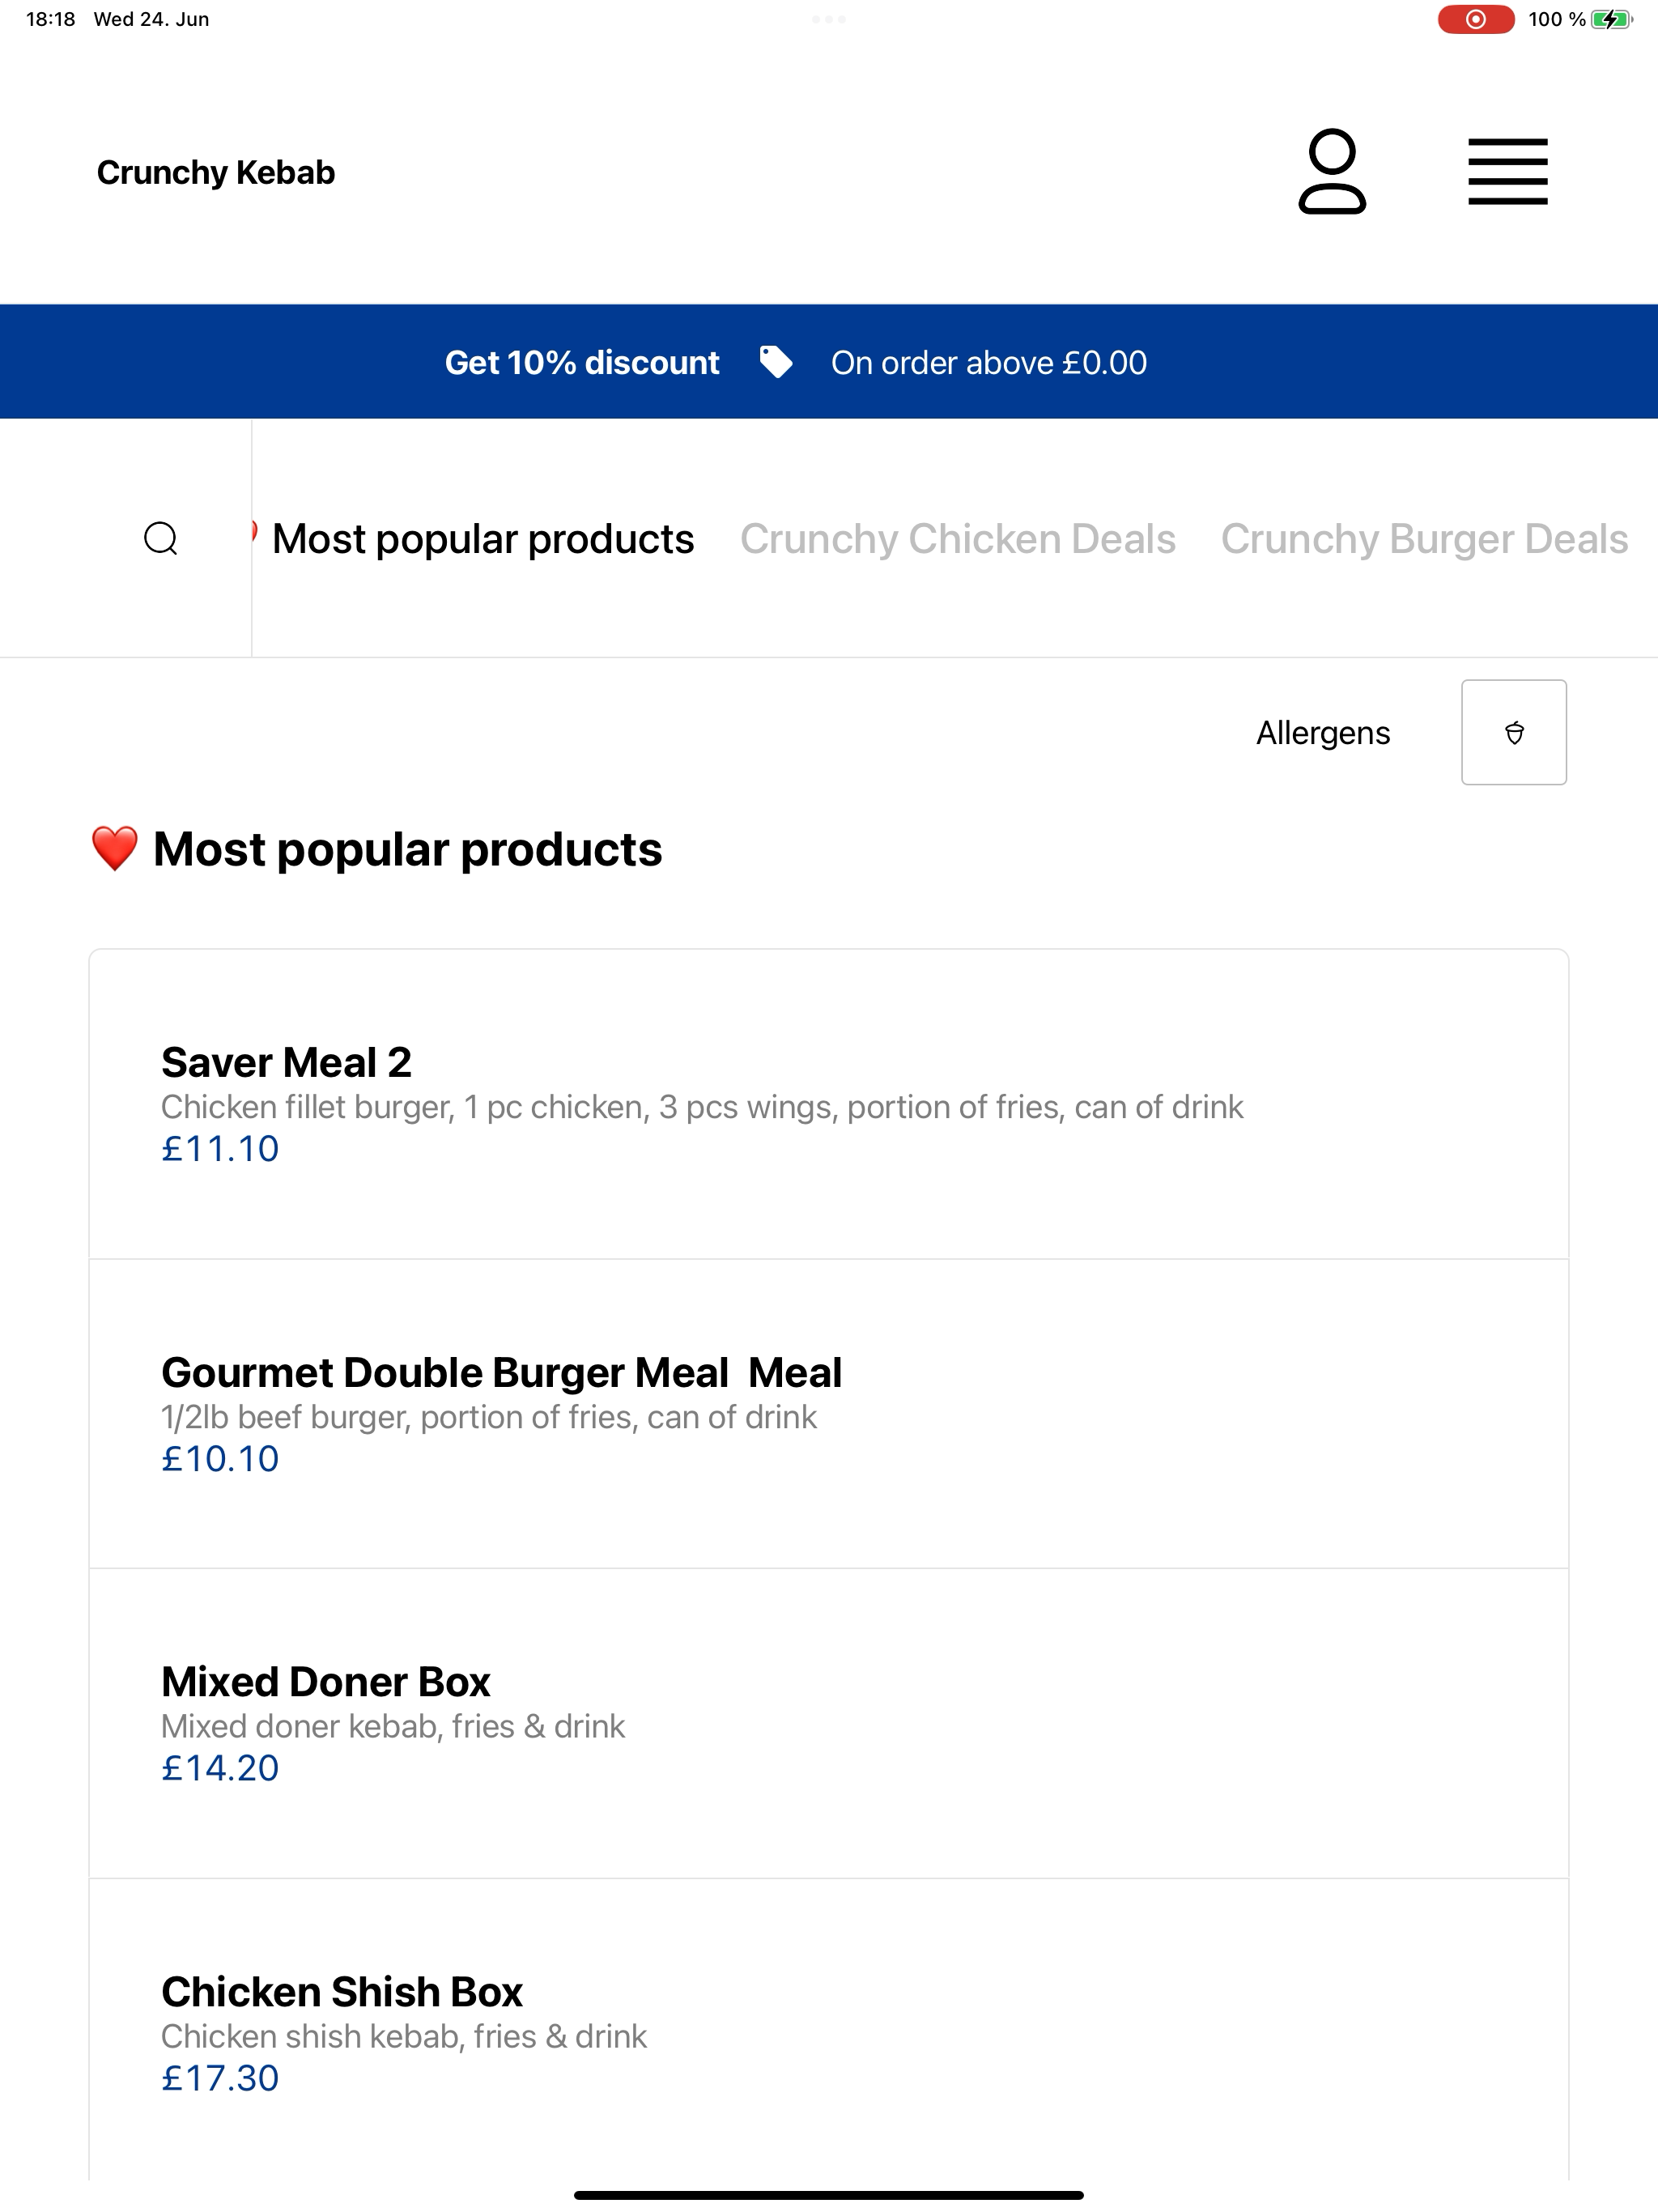Open the user account profile icon

click(x=1332, y=171)
